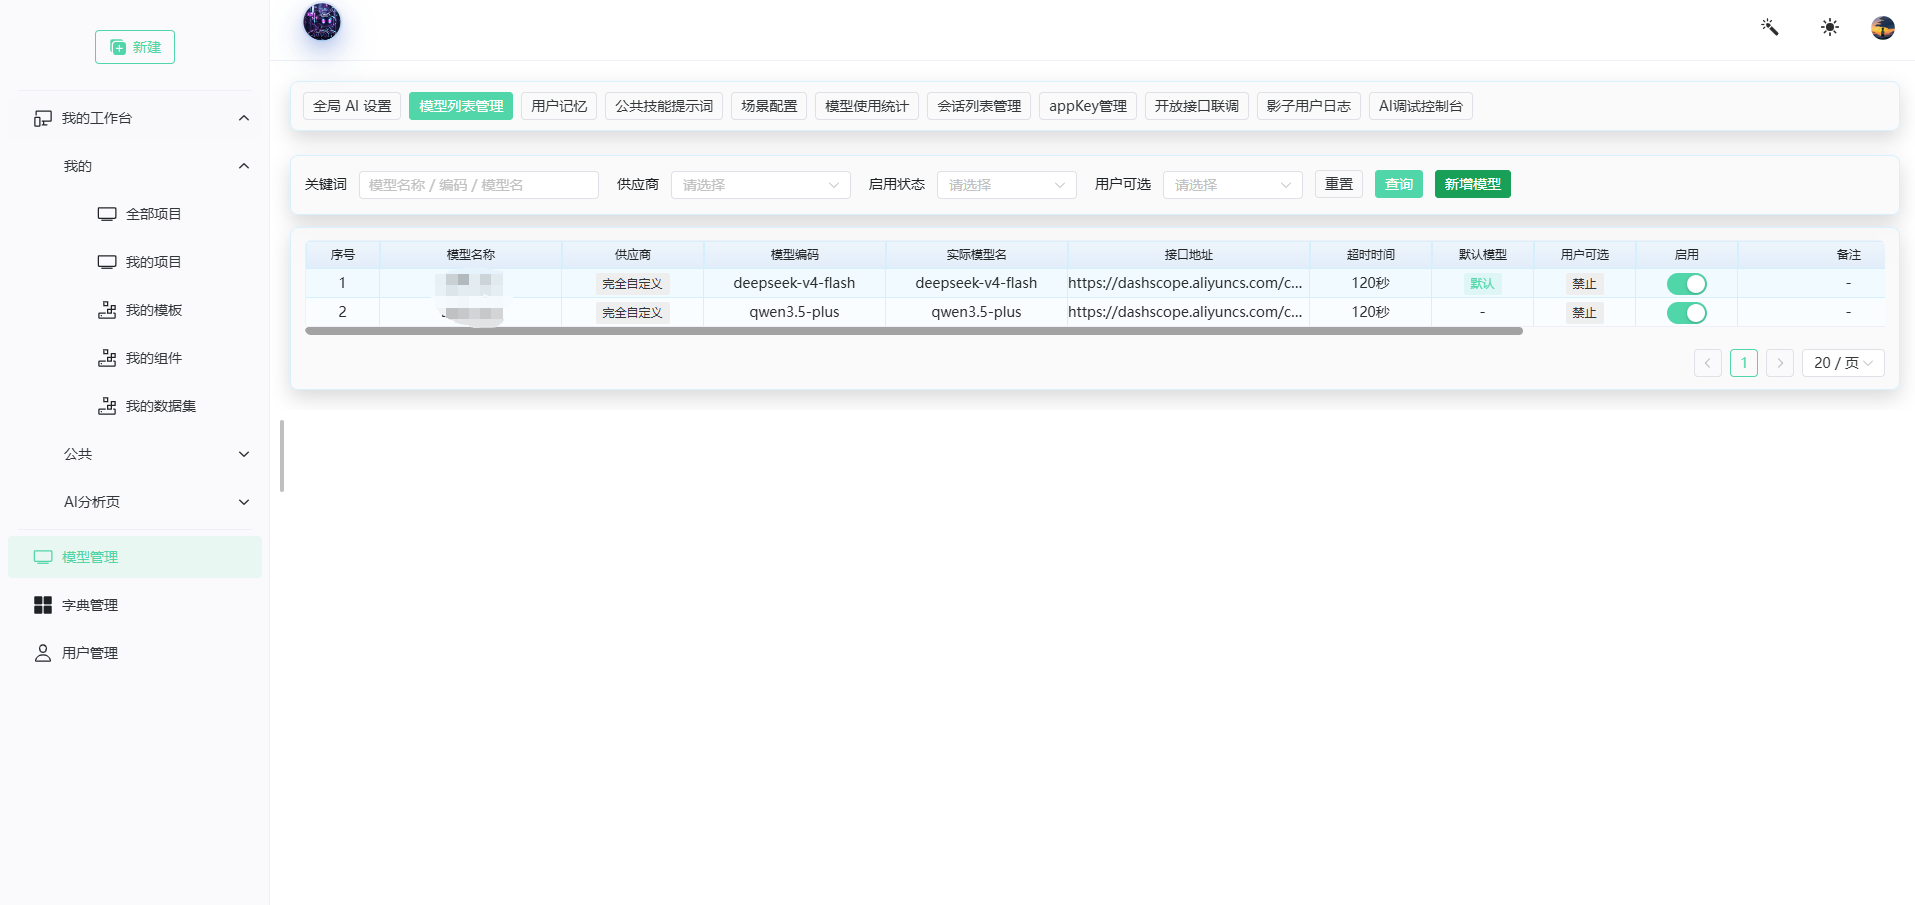Click the 查询 search button

1399,184
